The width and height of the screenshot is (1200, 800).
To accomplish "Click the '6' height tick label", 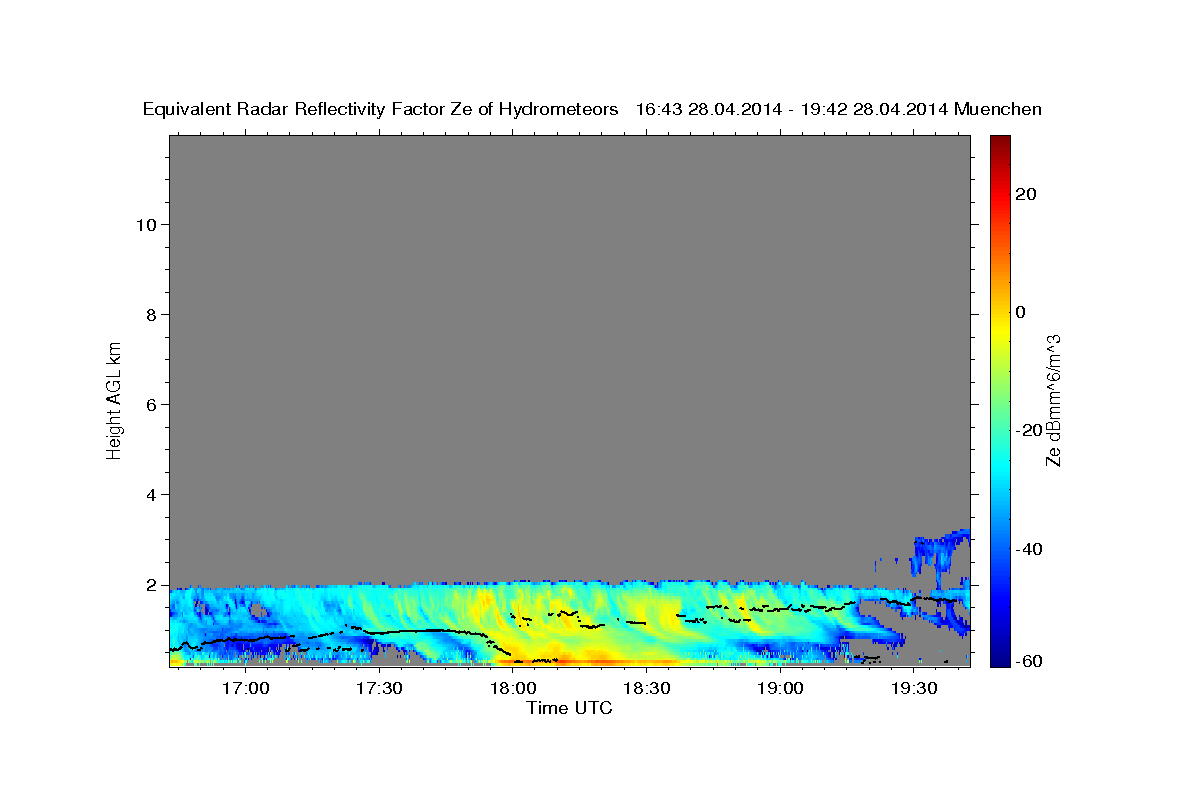I will tap(151, 404).
